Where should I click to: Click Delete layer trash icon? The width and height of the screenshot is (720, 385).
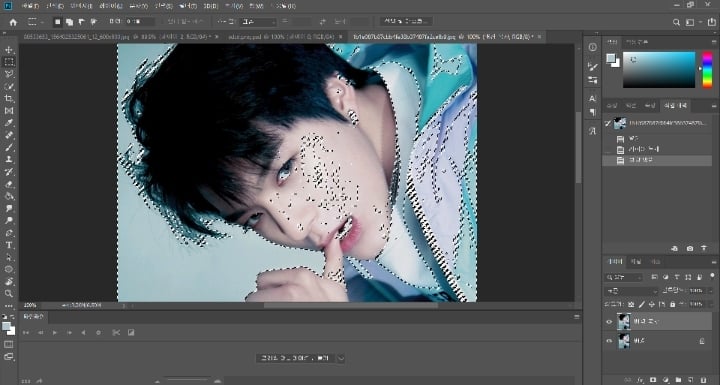click(704, 380)
